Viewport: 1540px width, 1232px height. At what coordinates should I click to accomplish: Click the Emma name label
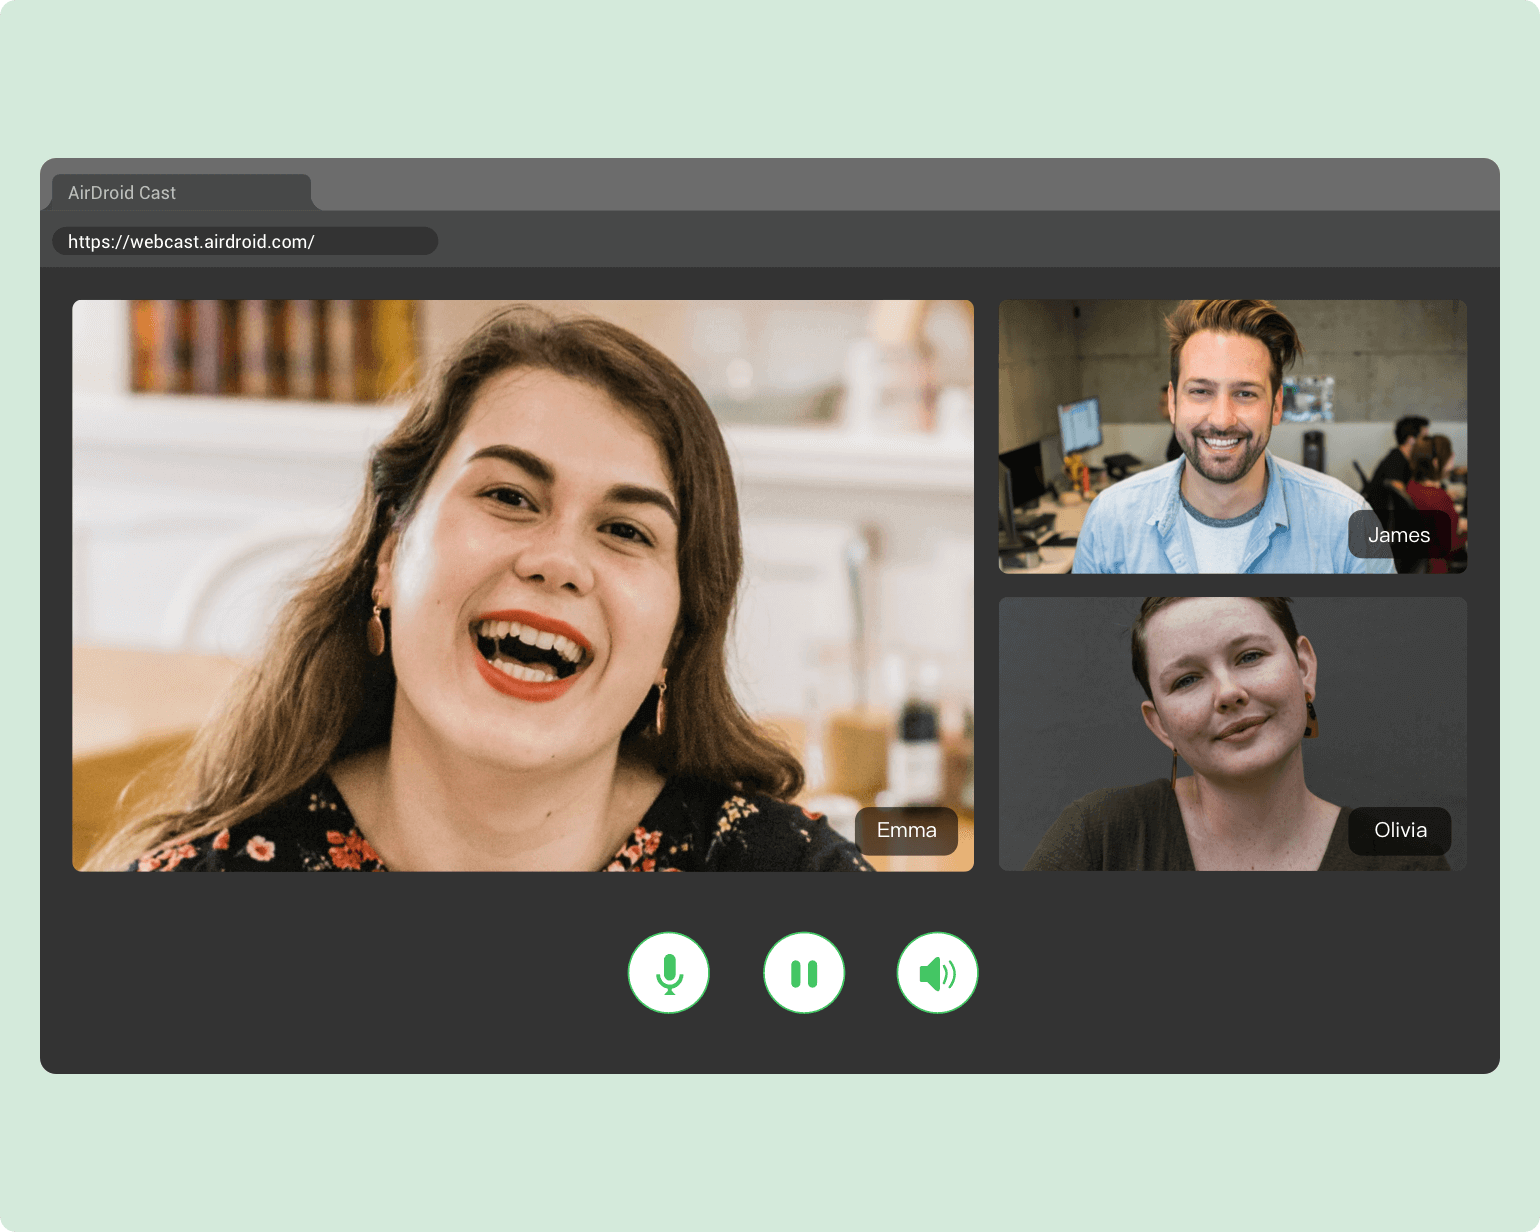[x=906, y=830]
